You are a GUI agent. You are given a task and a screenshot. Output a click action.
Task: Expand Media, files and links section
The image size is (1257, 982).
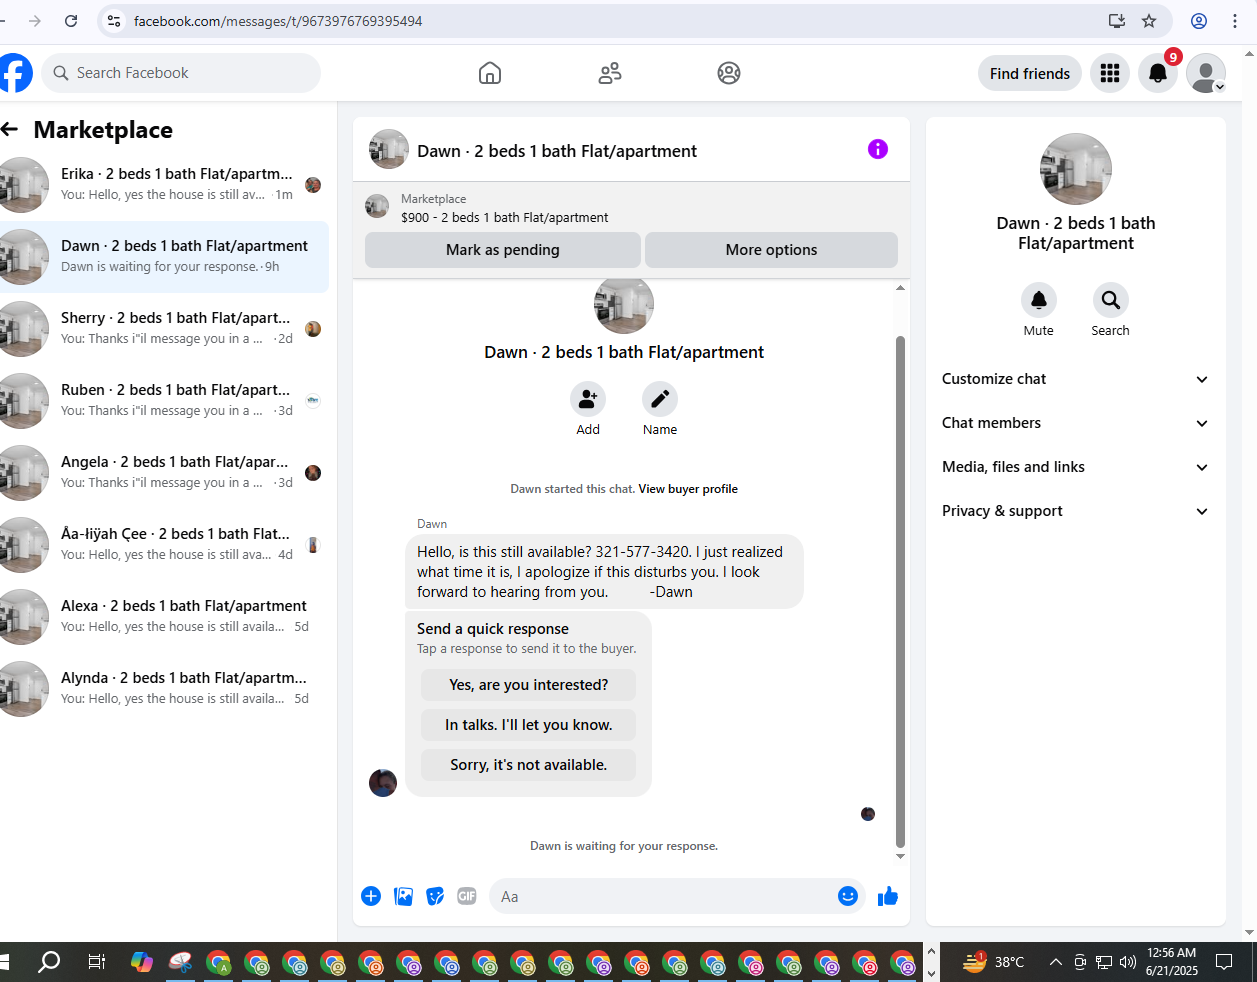[x=1076, y=467]
